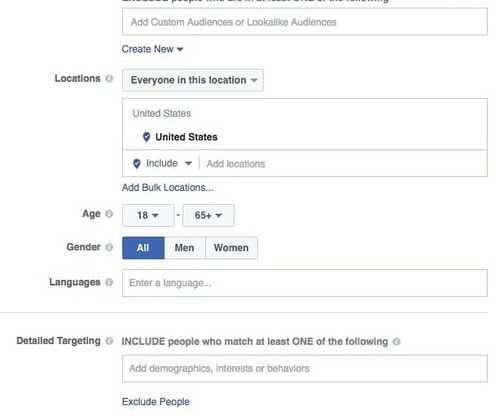This screenshot has height=420, width=500.
Task: Click the Add demographics, interests or behaviors field
Action: 305,369
